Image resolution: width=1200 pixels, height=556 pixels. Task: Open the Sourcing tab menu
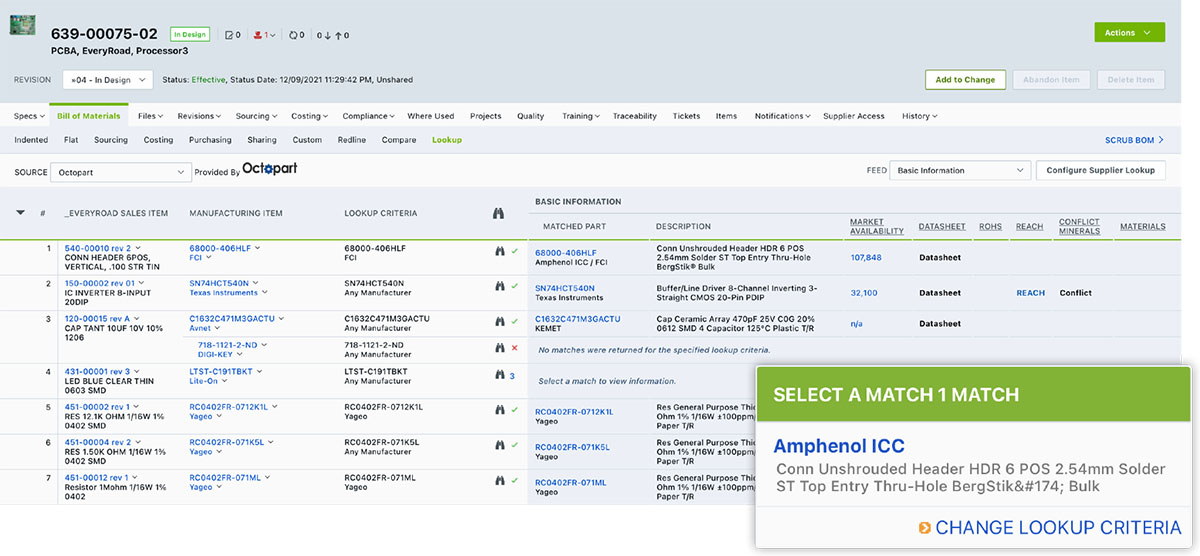256,116
